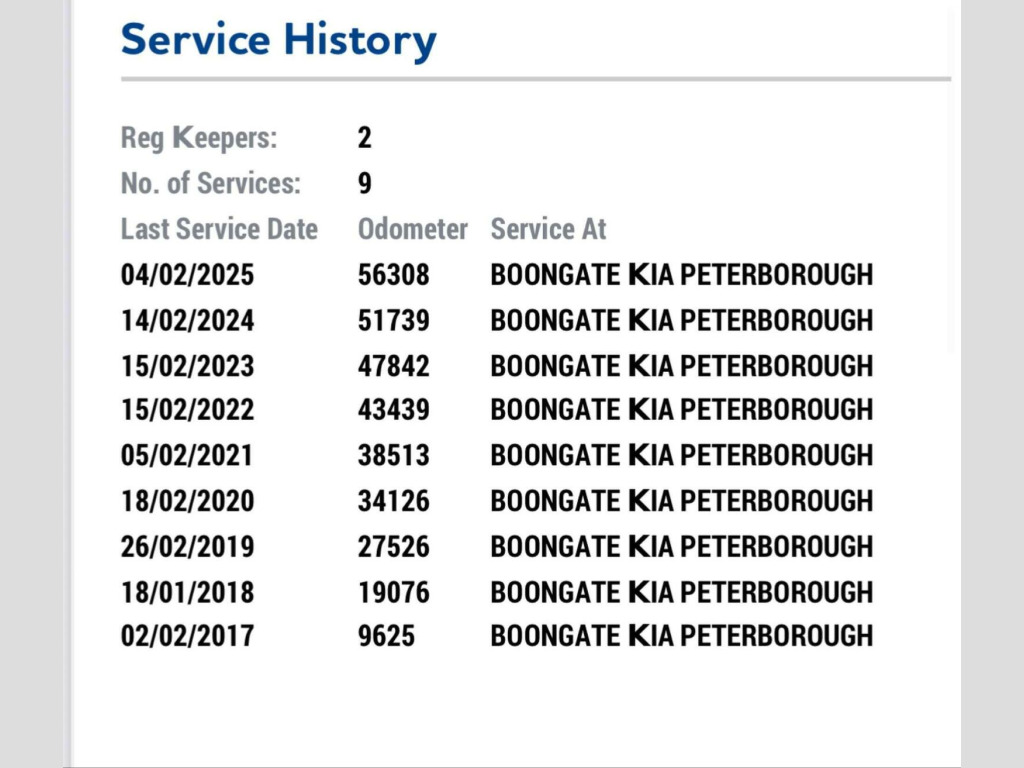Click the 15/02/2022 service date
This screenshot has height=768, width=1024.
coord(188,410)
